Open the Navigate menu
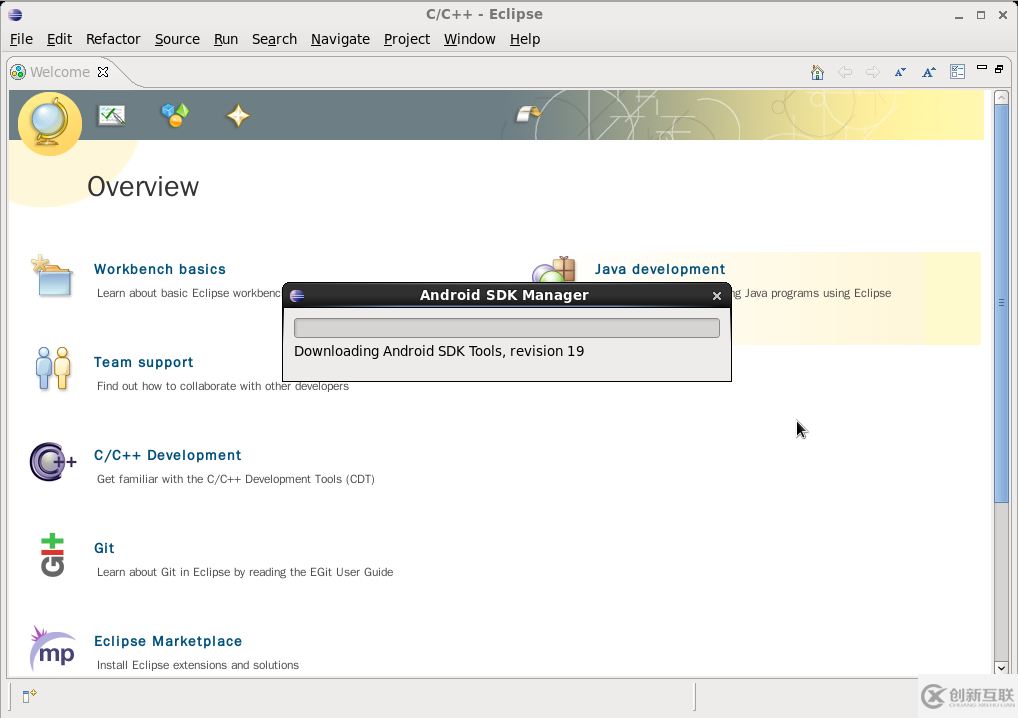1018x718 pixels. 340,39
